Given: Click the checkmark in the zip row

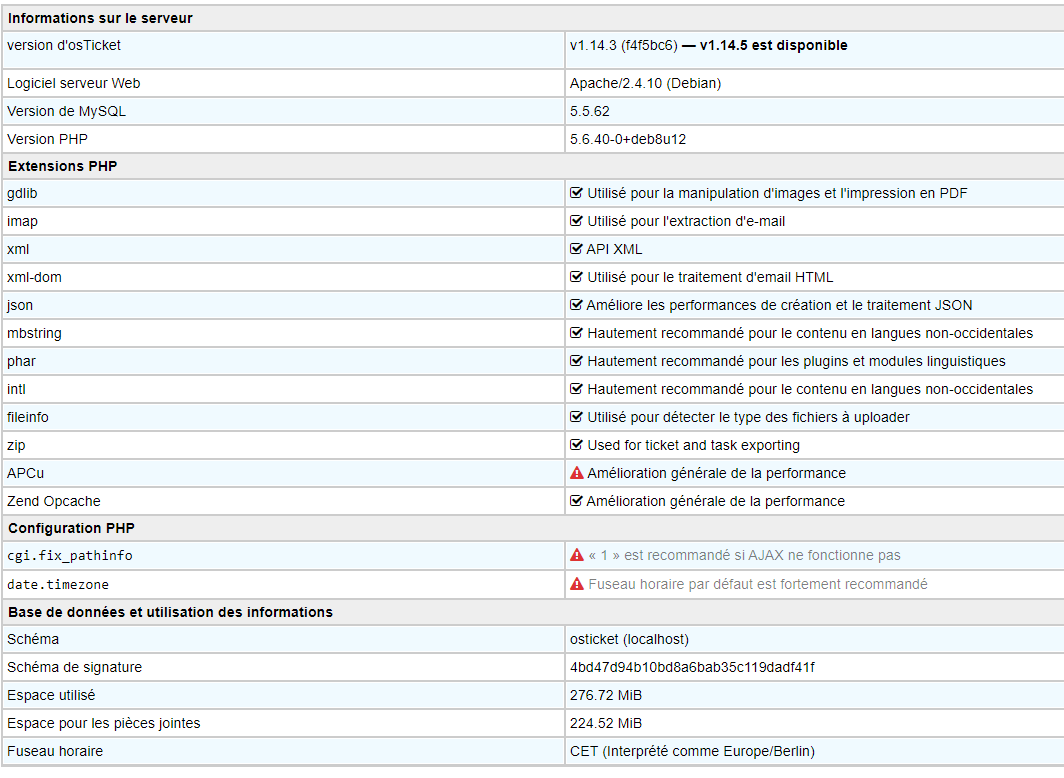Looking at the screenshot, I should click(577, 445).
